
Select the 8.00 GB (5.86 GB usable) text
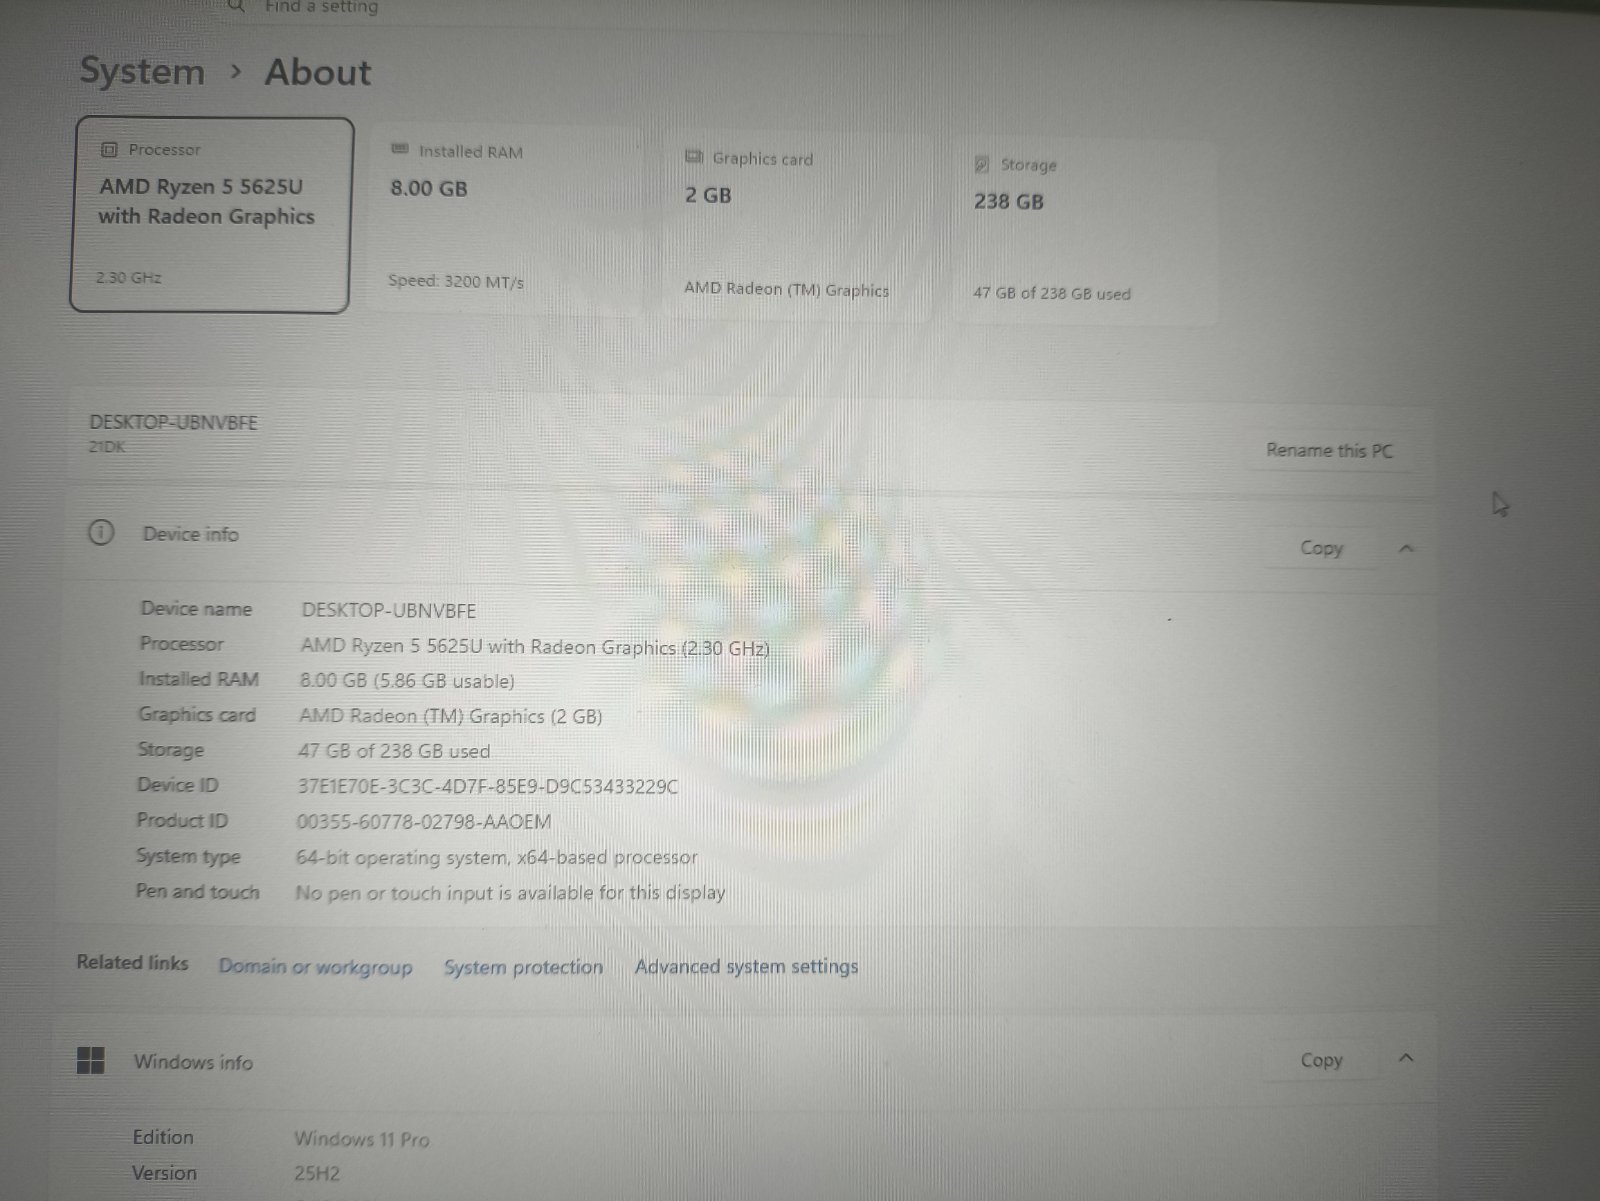(407, 681)
